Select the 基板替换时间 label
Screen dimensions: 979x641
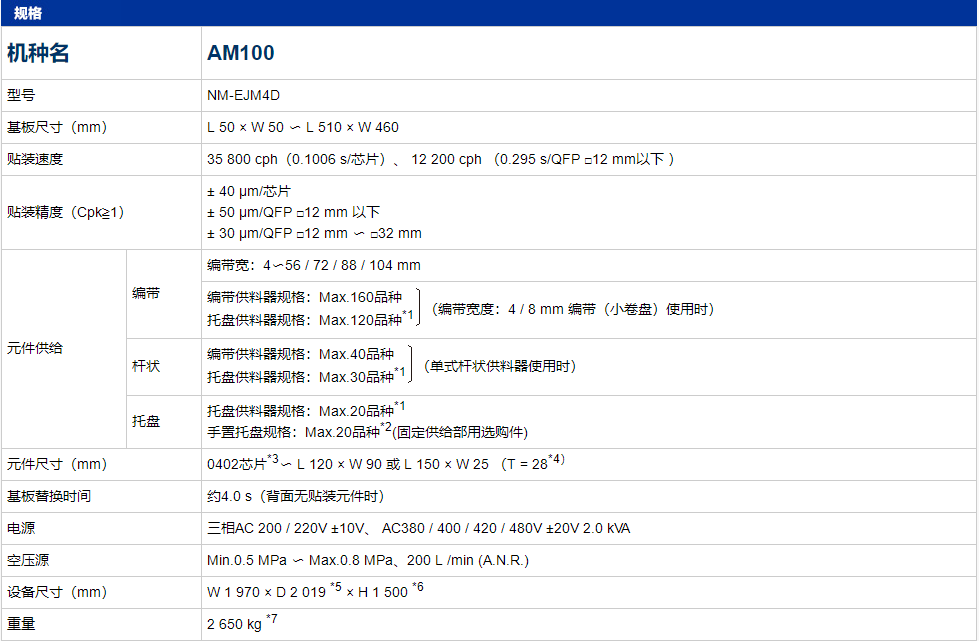[49, 496]
